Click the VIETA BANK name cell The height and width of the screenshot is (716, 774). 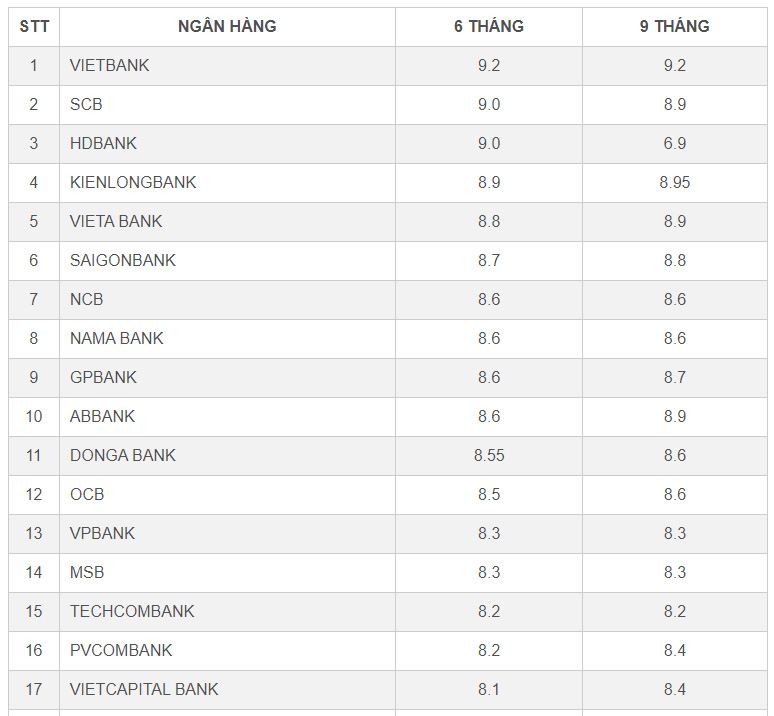(x=116, y=222)
